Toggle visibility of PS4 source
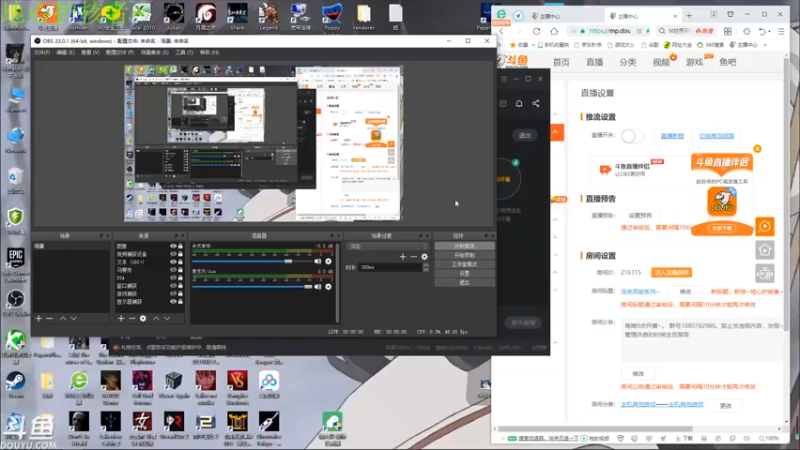 pyautogui.click(x=173, y=278)
